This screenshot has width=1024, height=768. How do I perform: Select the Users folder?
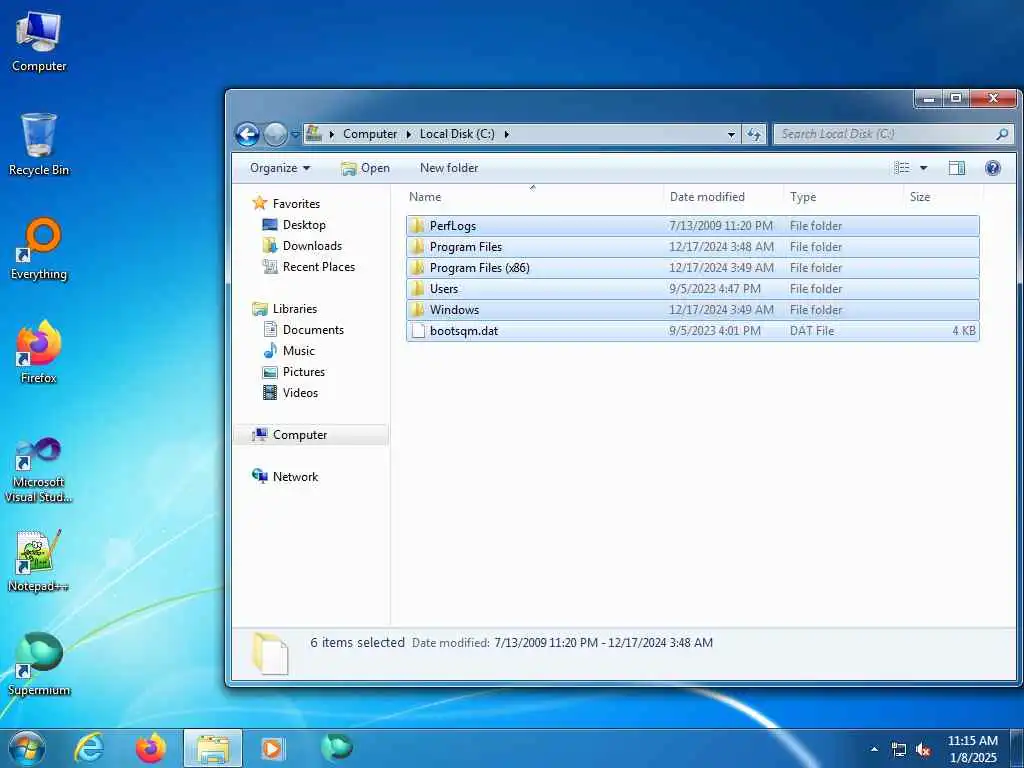click(692, 289)
